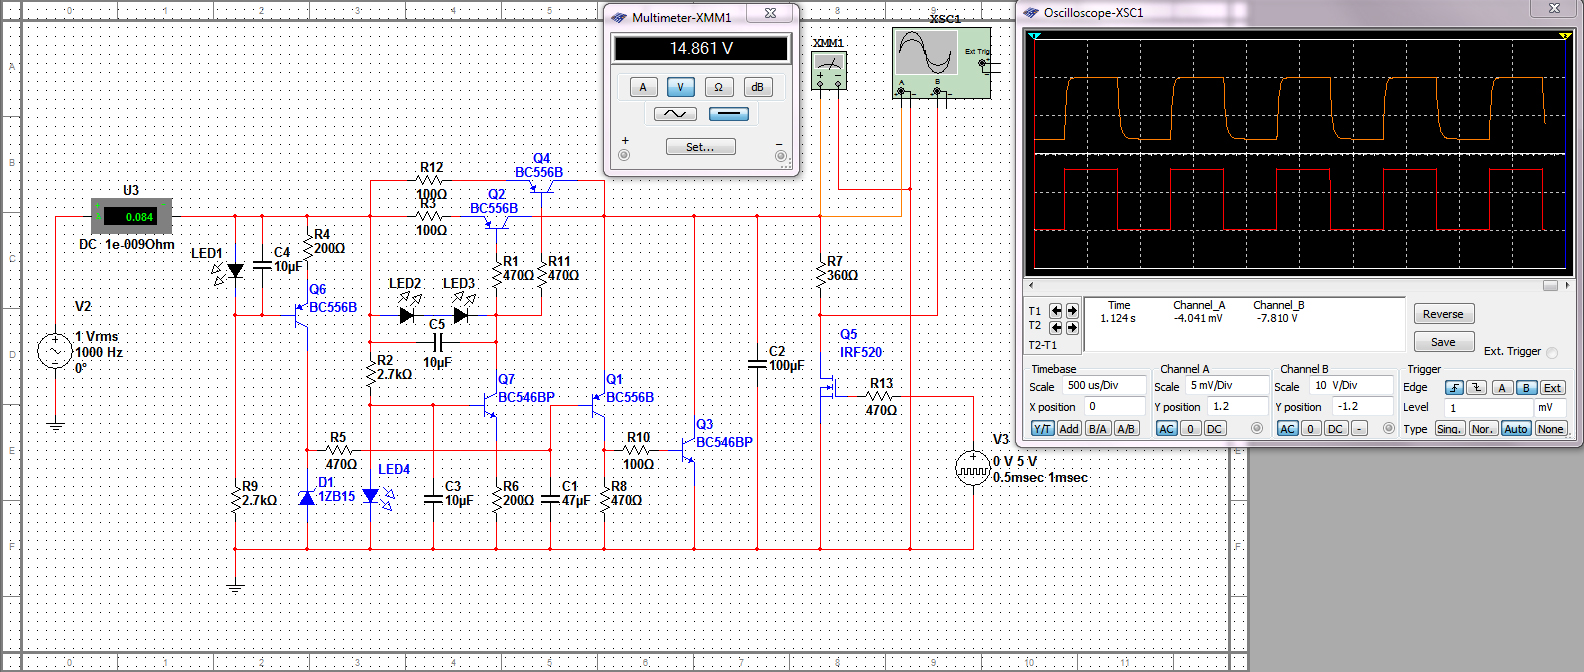Click the rising edge trigger icon
Image resolution: width=1584 pixels, height=672 pixels.
1454,388
